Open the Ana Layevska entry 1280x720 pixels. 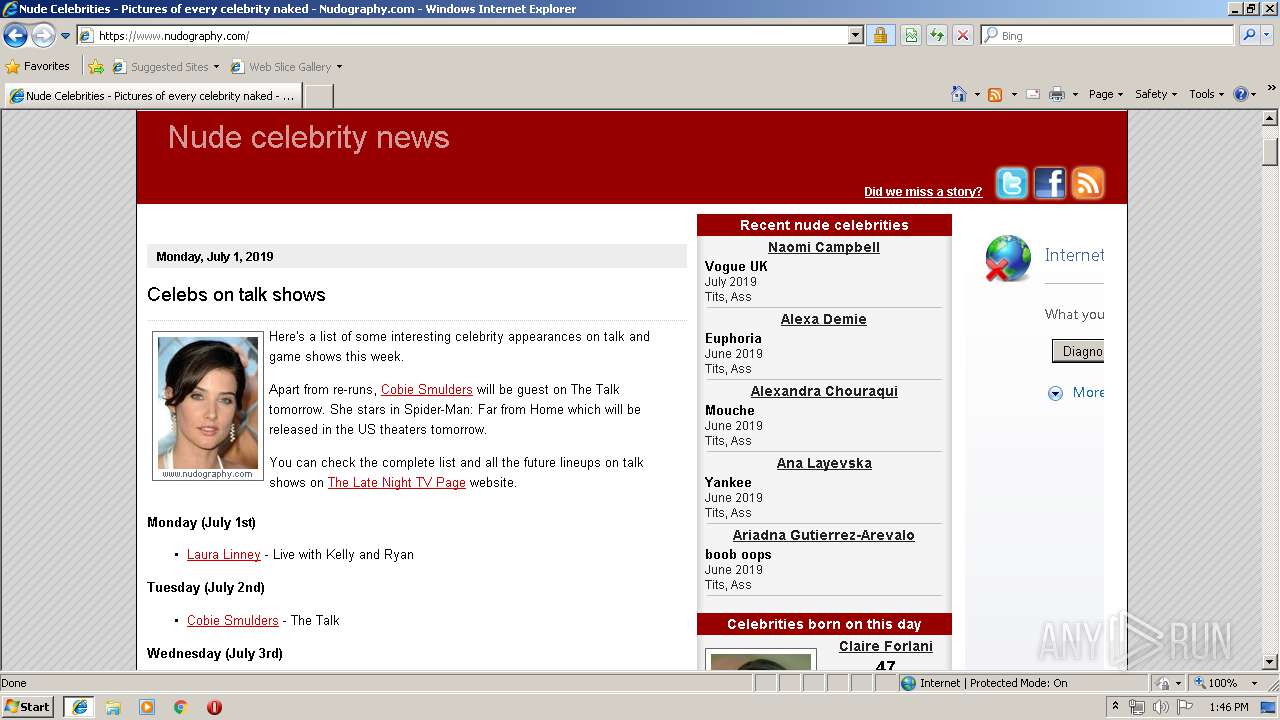824,464
